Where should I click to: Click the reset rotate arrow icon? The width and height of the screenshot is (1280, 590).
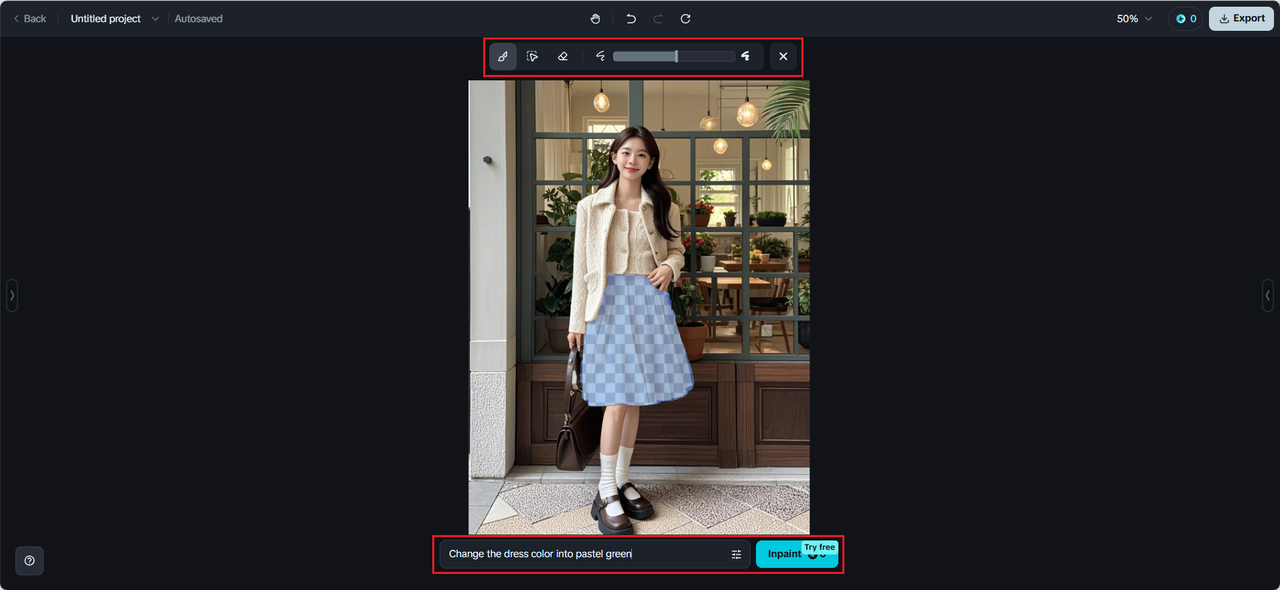[x=686, y=19]
